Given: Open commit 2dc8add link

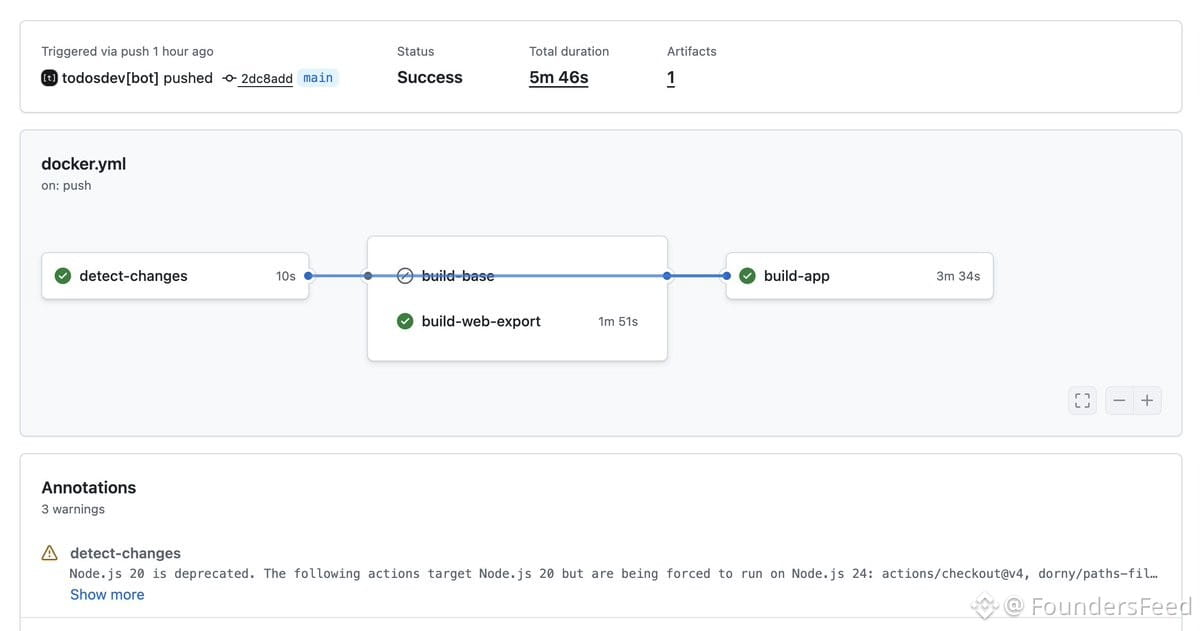Looking at the screenshot, I should tap(267, 78).
